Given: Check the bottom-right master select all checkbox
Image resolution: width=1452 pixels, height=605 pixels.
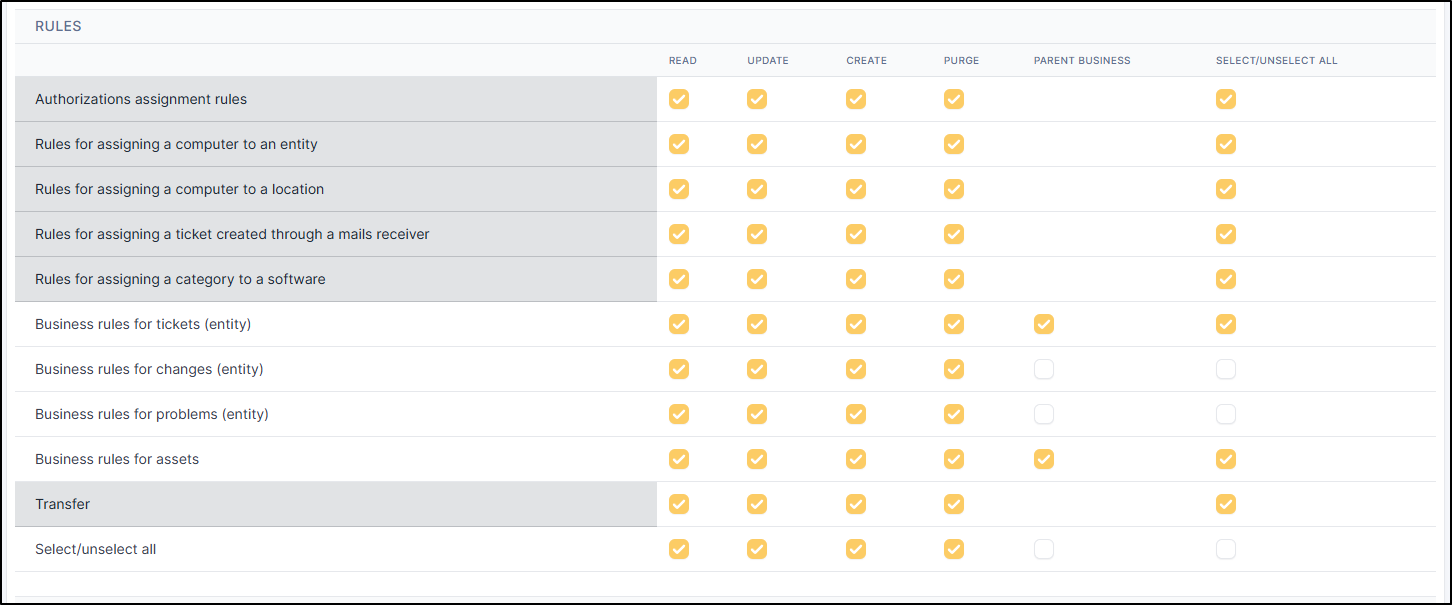Looking at the screenshot, I should [x=1226, y=549].
